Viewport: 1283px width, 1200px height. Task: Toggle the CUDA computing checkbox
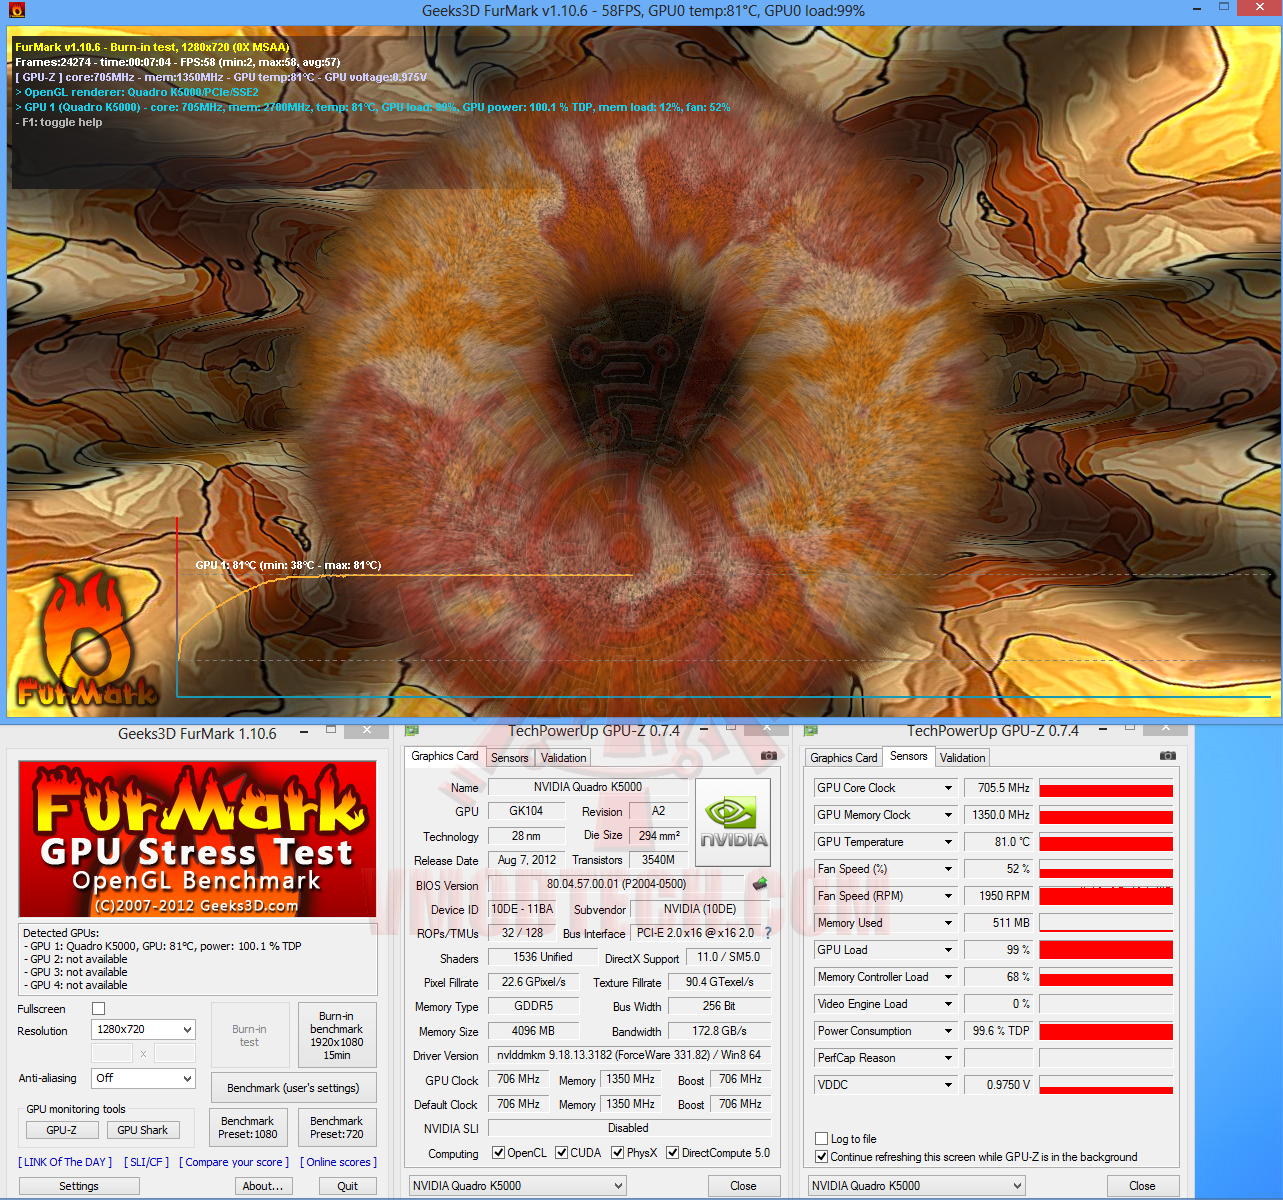tap(561, 1153)
